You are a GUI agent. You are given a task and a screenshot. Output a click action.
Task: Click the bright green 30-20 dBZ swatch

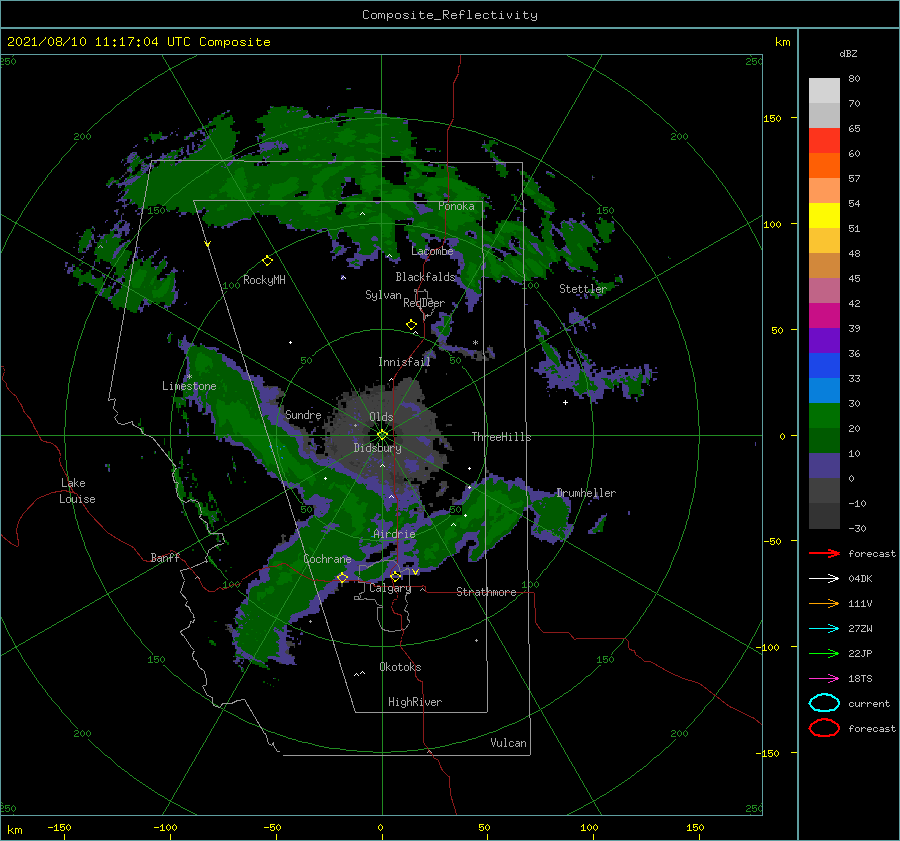click(824, 416)
